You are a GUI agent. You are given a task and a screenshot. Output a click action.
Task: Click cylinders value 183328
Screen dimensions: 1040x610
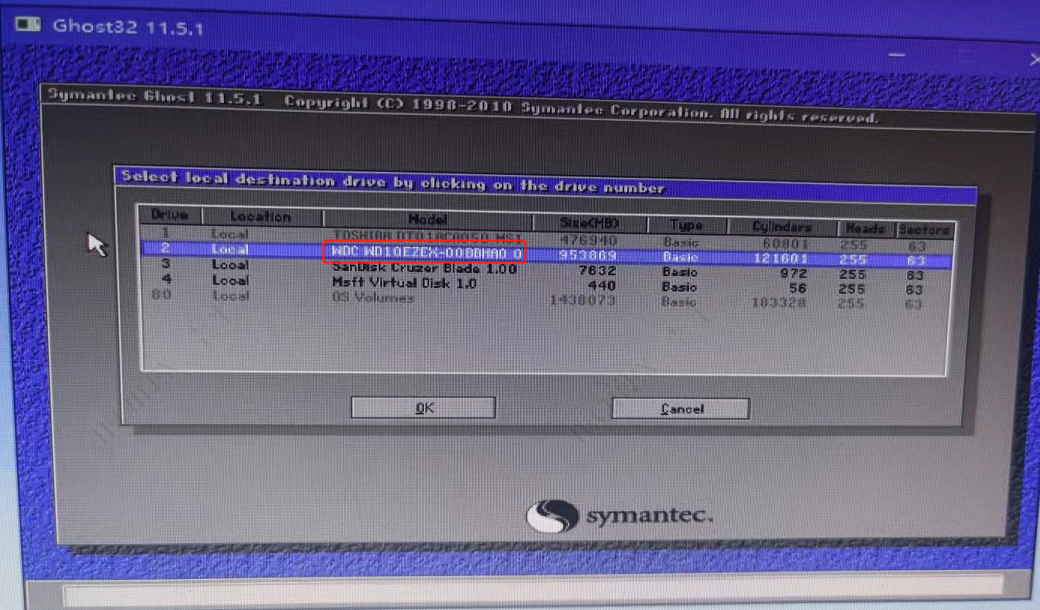point(779,303)
